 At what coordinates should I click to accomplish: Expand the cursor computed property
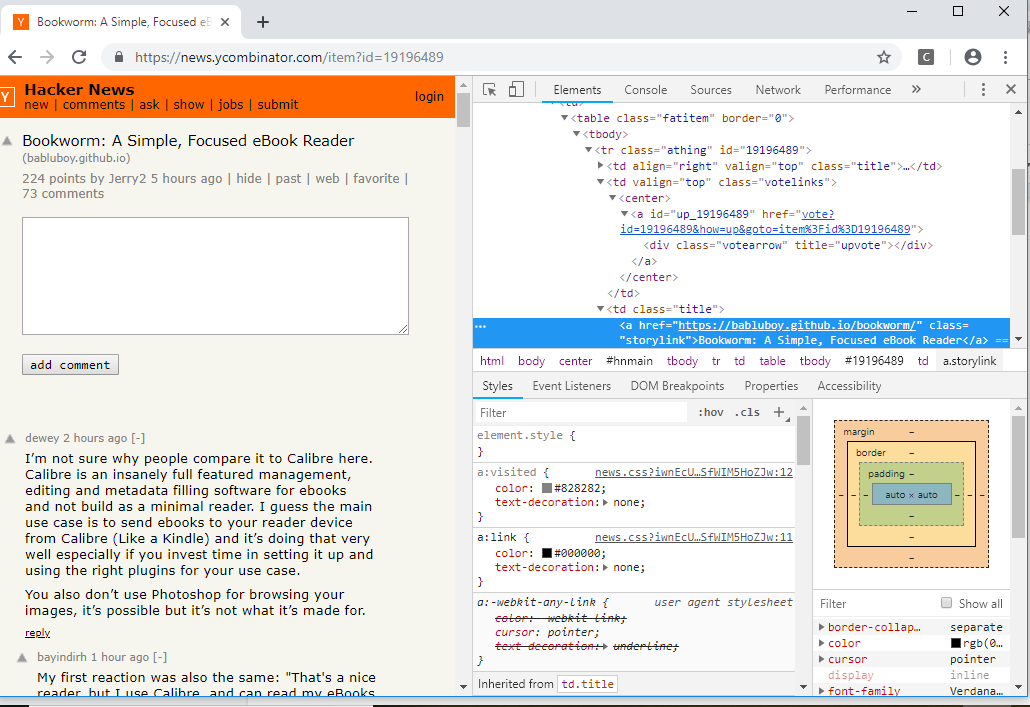coord(822,659)
